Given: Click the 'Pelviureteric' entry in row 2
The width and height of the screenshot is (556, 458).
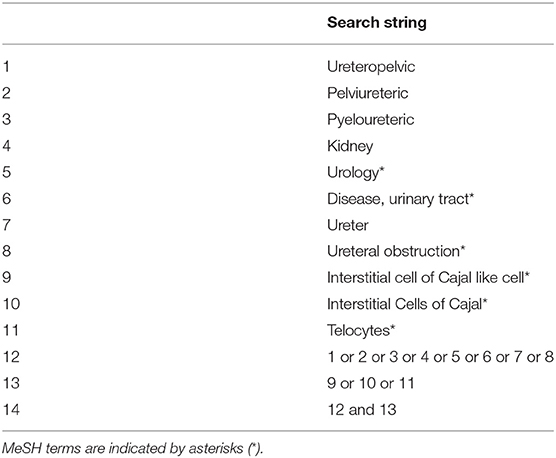Looking at the screenshot, I should pos(367,93).
